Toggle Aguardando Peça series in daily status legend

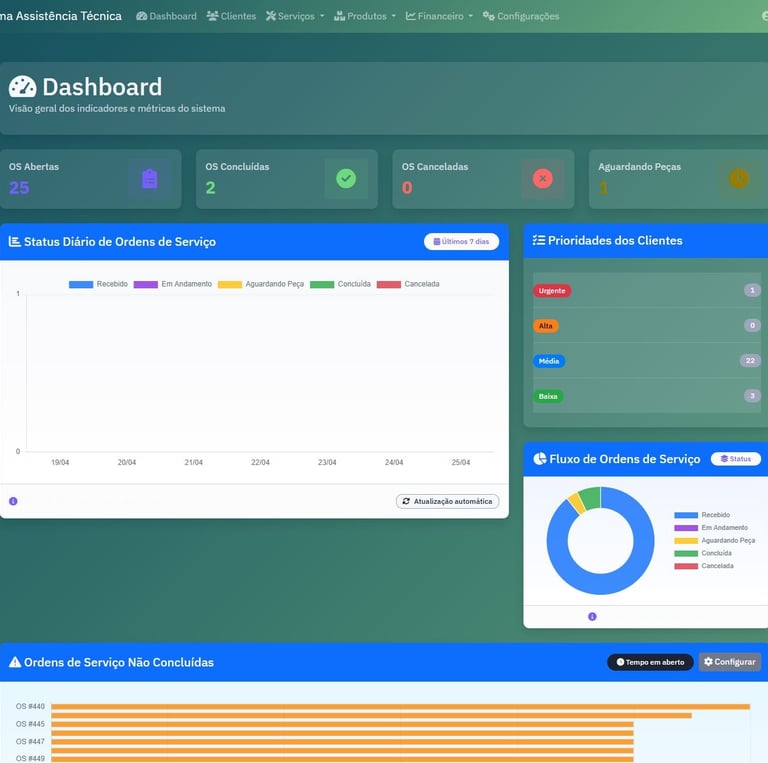click(261, 284)
